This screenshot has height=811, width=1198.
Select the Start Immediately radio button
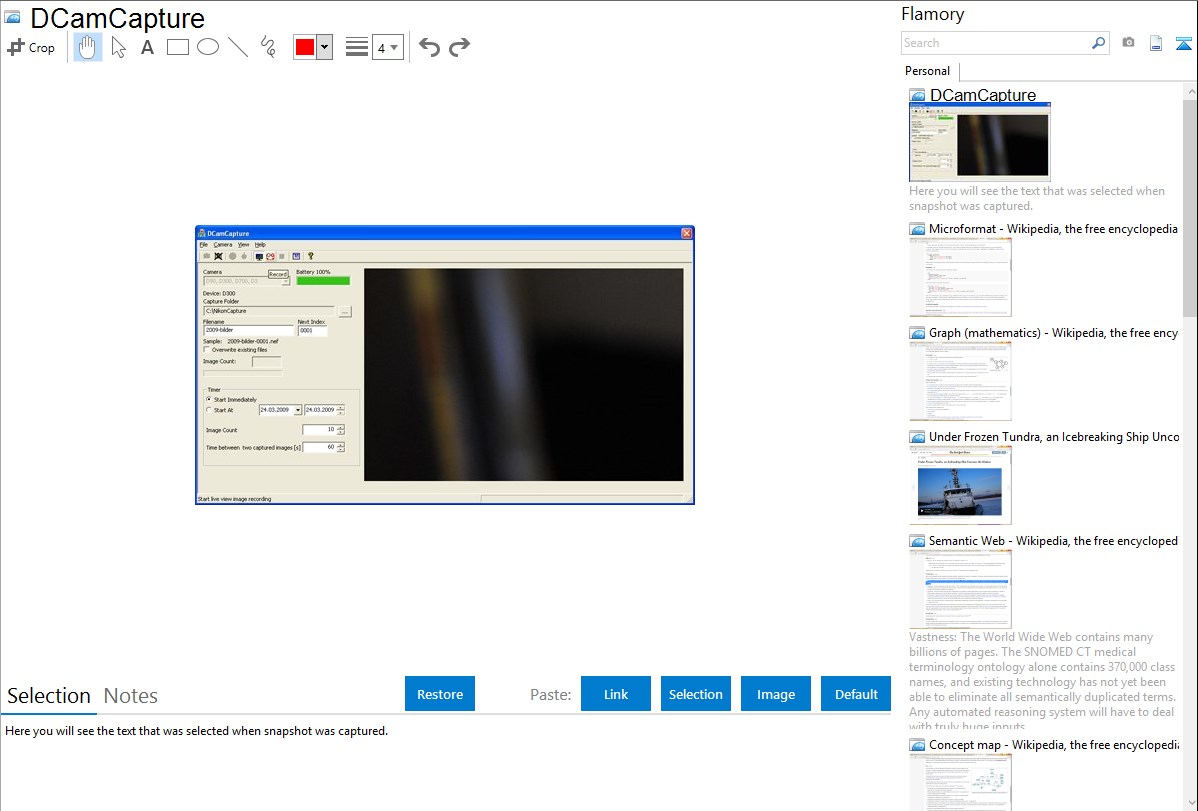point(209,399)
